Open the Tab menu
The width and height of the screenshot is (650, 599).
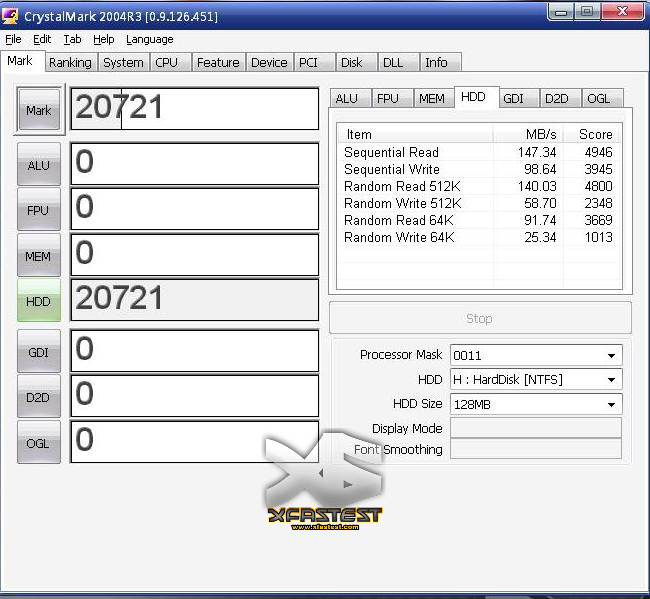click(x=72, y=39)
